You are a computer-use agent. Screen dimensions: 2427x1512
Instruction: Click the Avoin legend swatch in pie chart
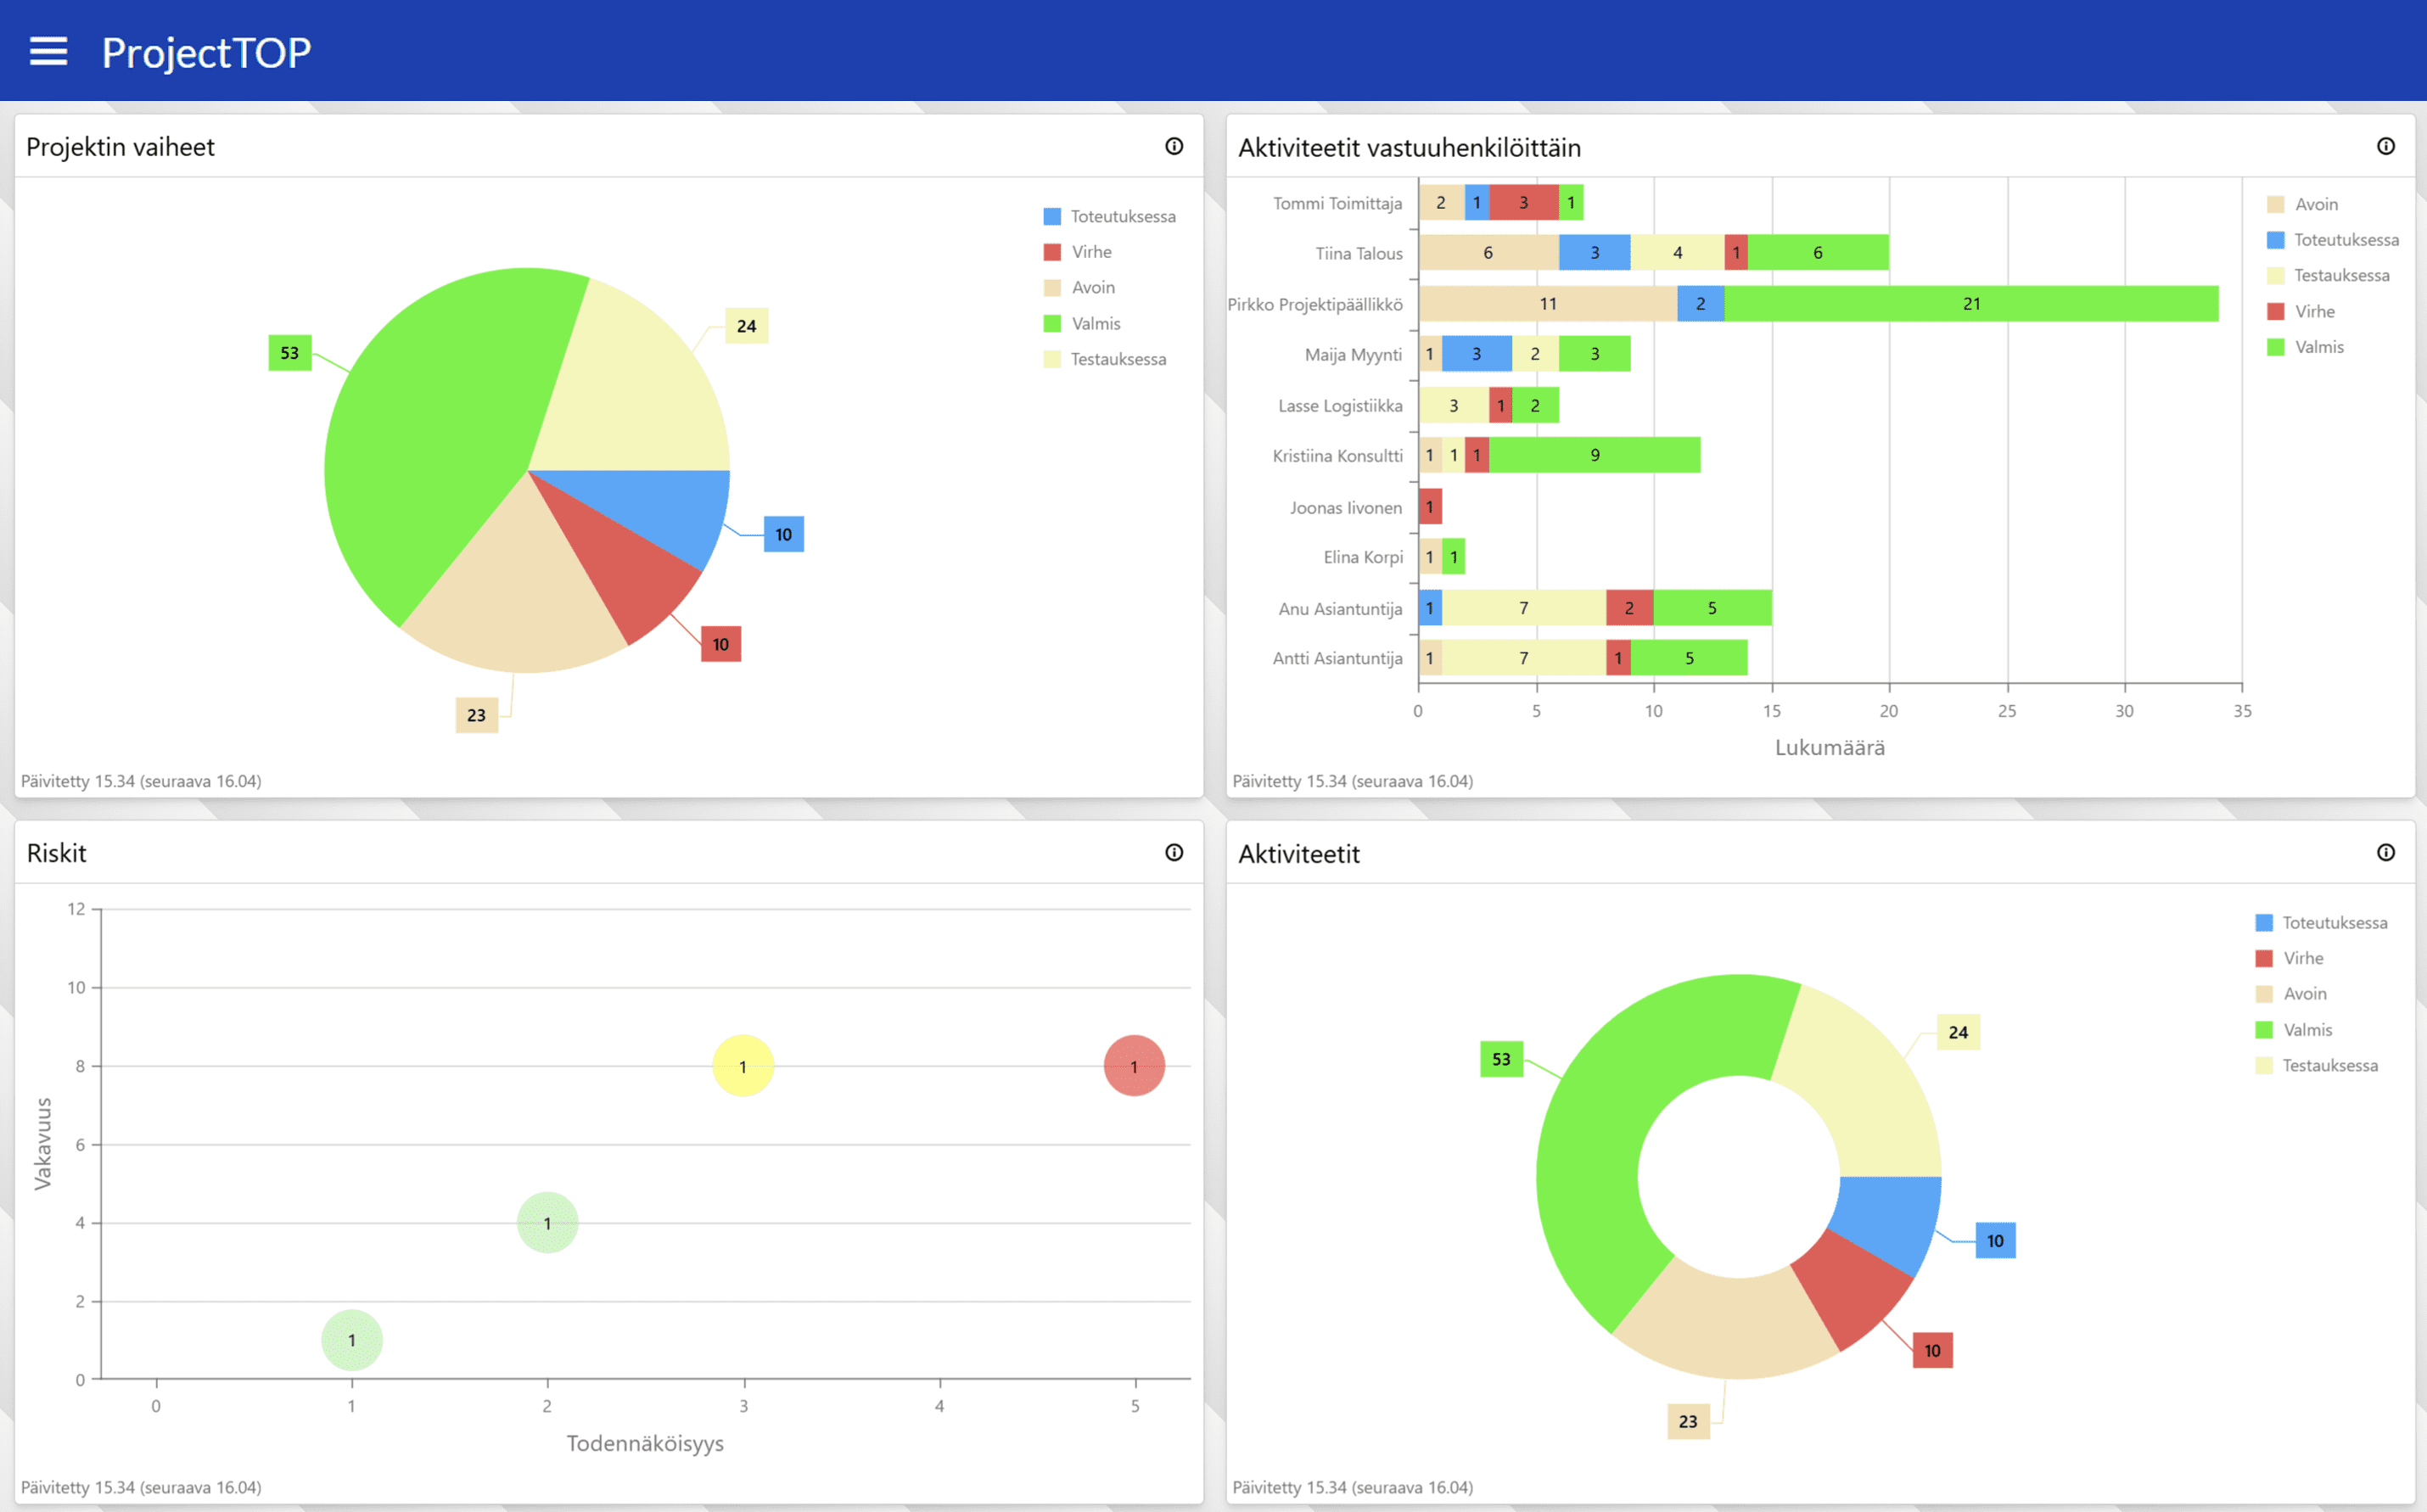(x=1052, y=288)
